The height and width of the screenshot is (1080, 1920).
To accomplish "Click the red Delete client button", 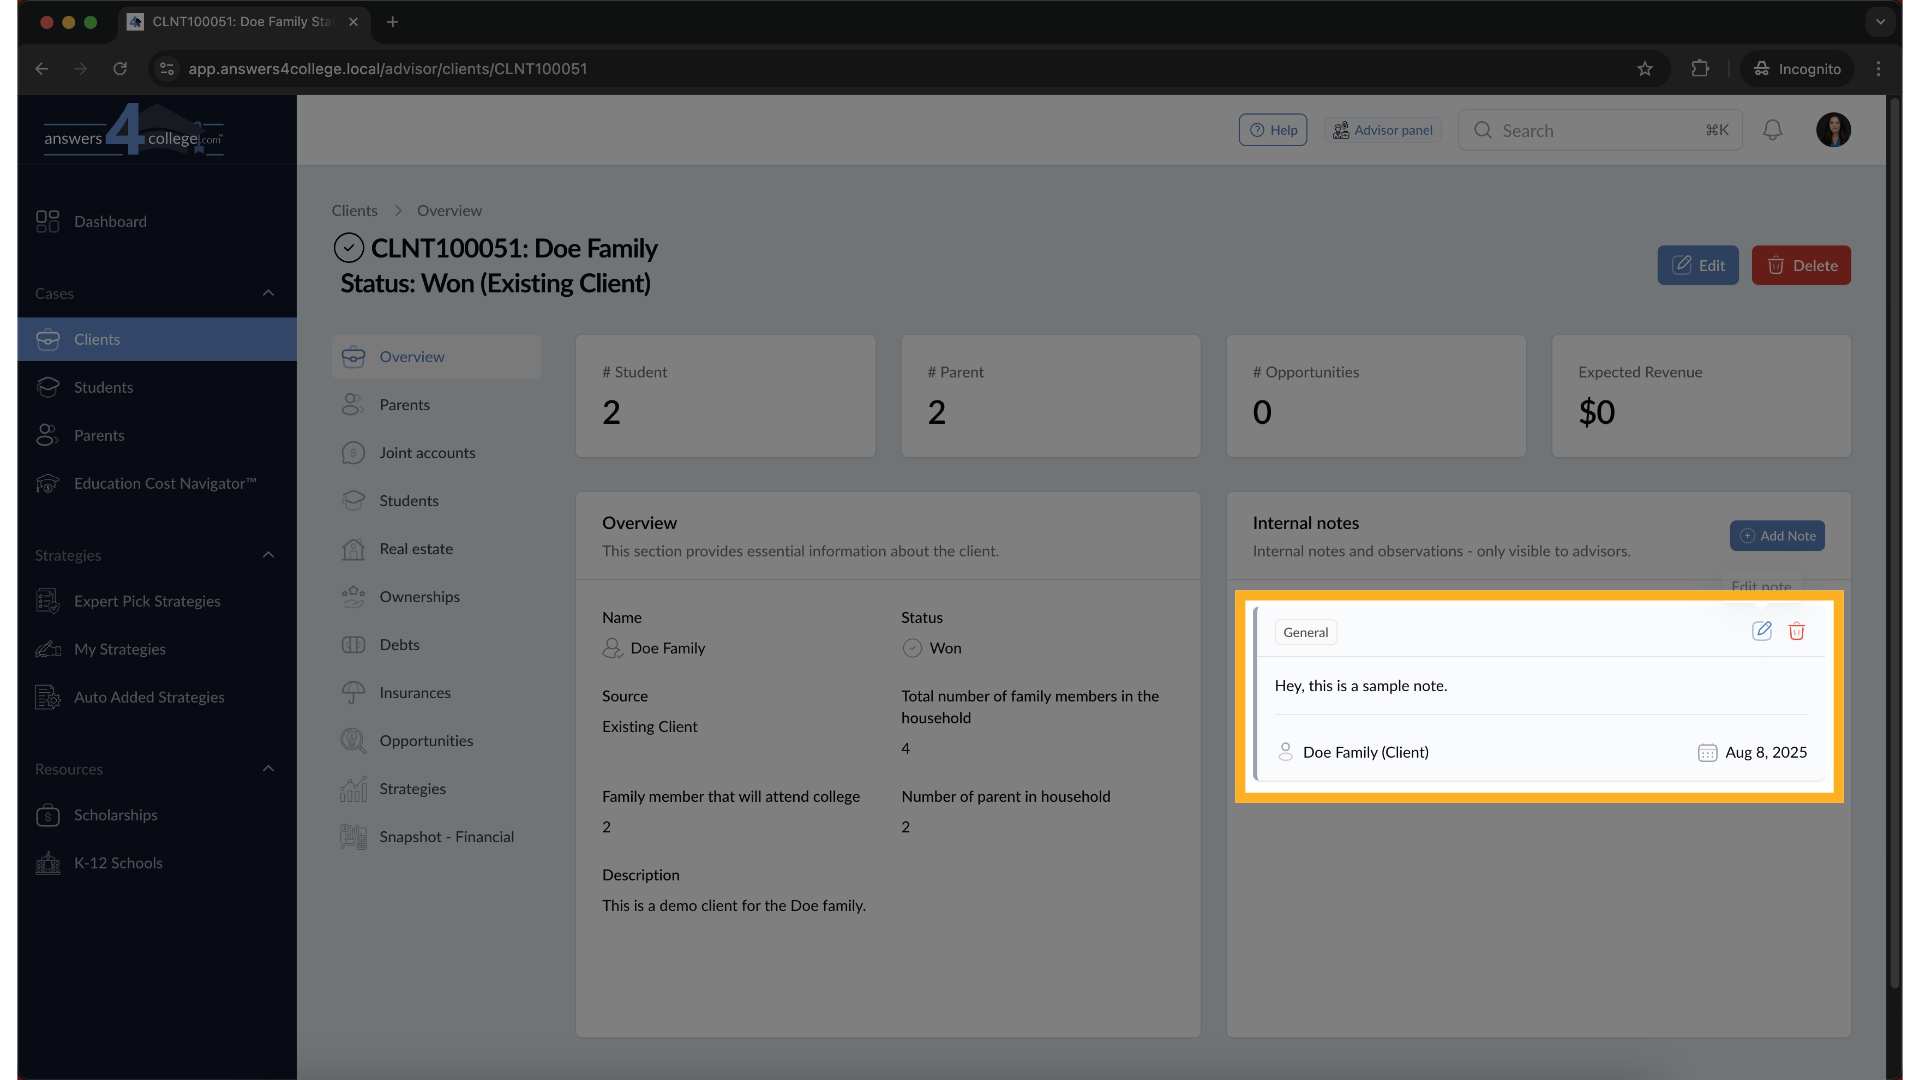I will (1801, 266).
